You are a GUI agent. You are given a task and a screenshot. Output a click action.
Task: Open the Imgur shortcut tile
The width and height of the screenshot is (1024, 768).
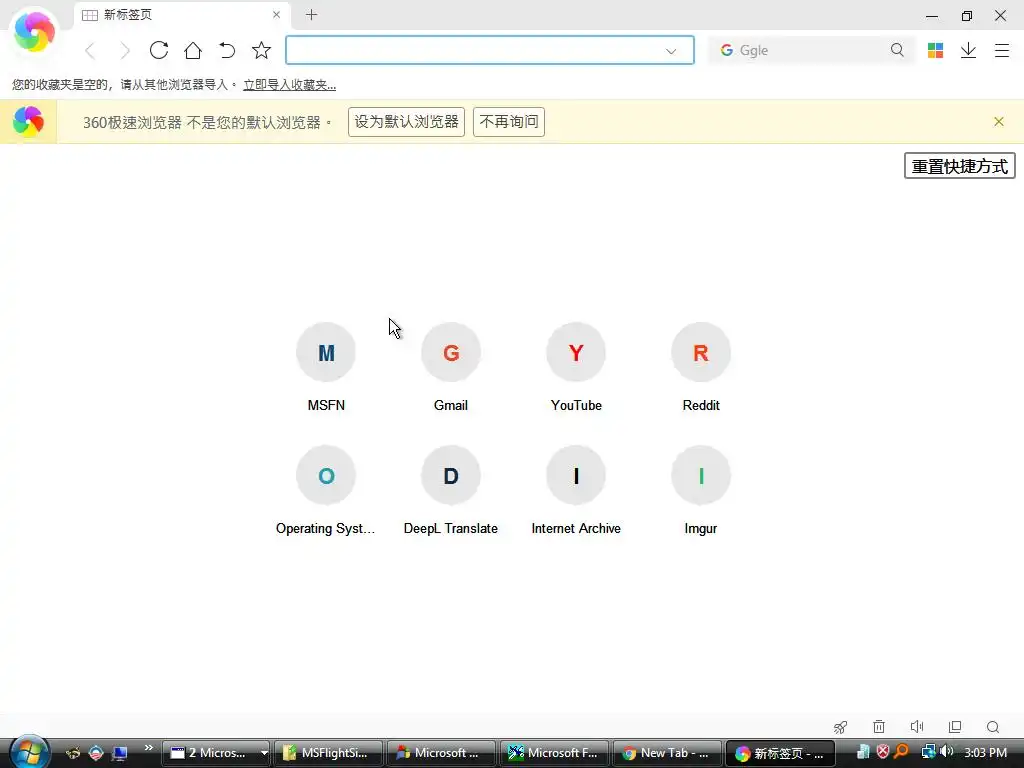coord(701,490)
